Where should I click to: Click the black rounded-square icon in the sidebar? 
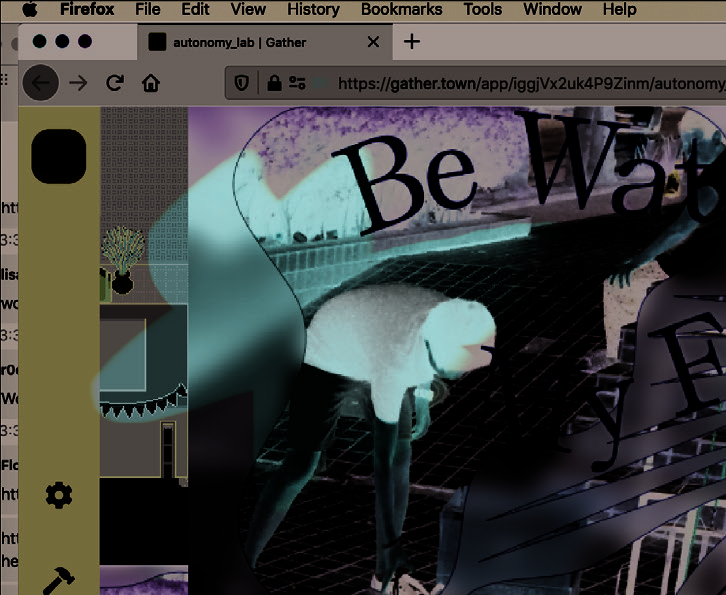click(59, 157)
